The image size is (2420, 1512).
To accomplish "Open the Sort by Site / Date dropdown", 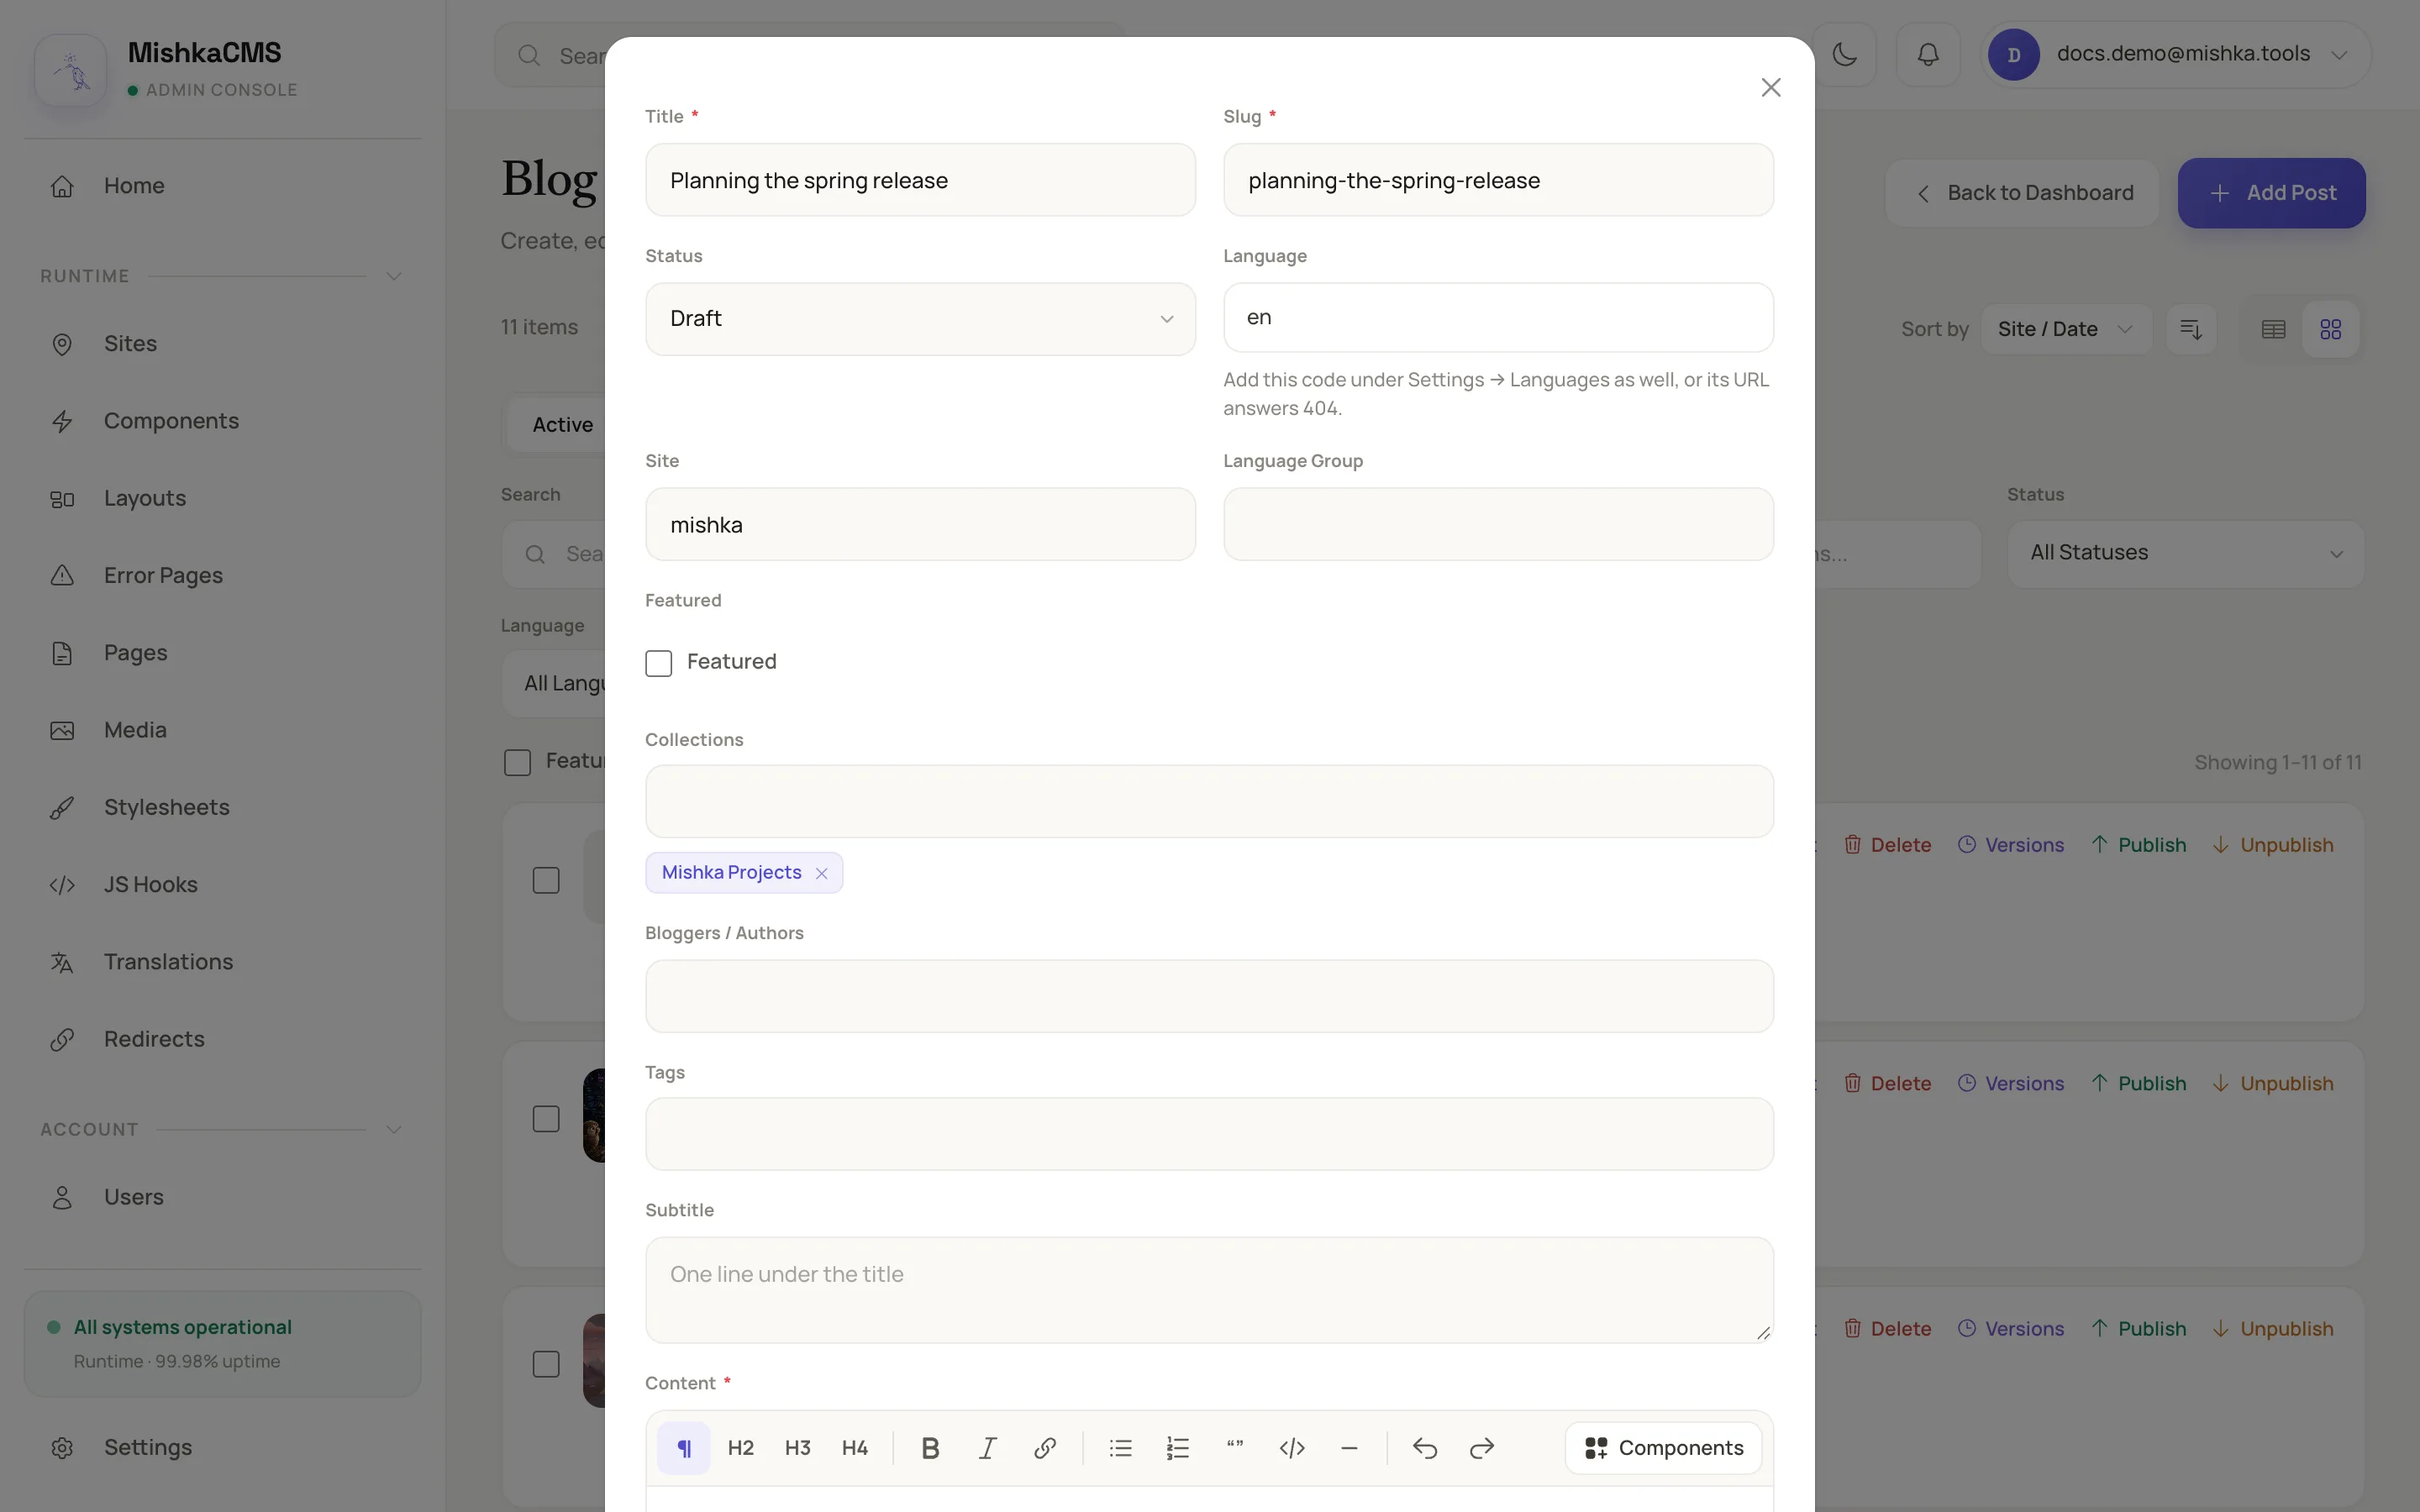I will click(x=2066, y=329).
